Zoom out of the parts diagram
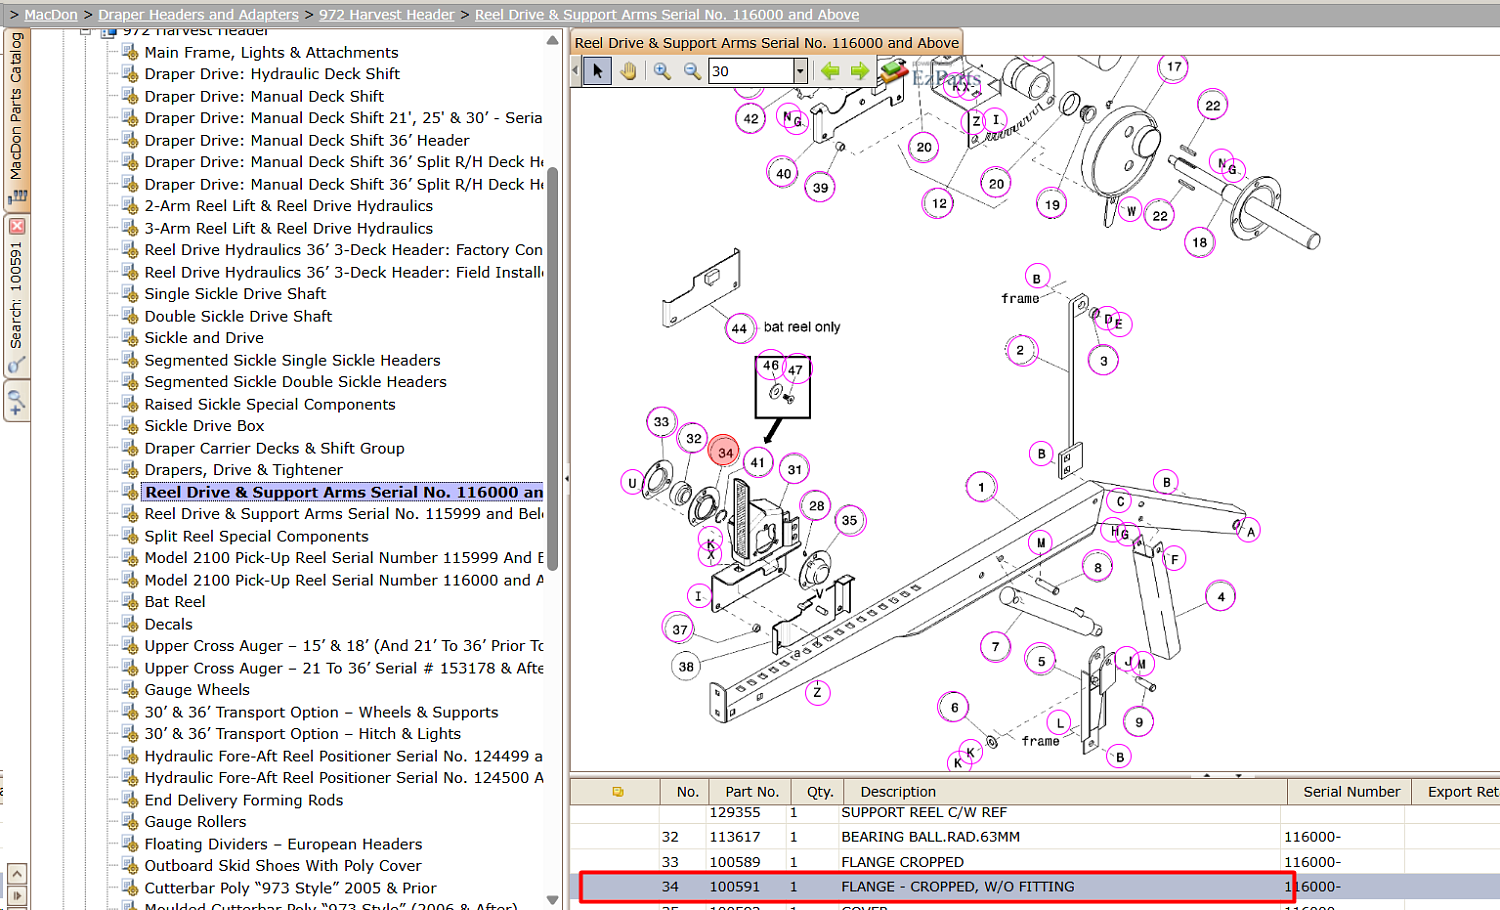 pyautogui.click(x=692, y=71)
